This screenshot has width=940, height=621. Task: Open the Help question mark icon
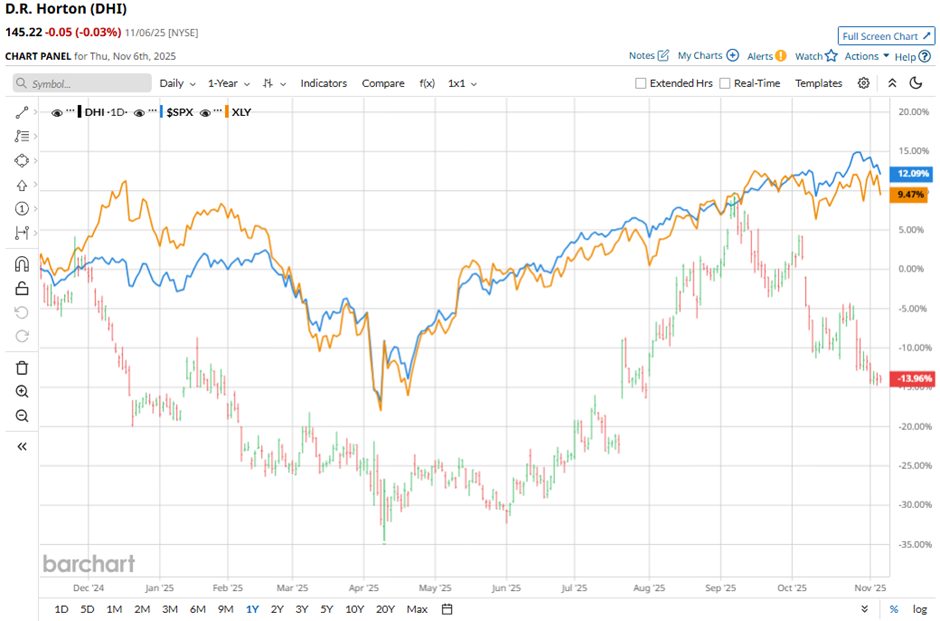925,56
